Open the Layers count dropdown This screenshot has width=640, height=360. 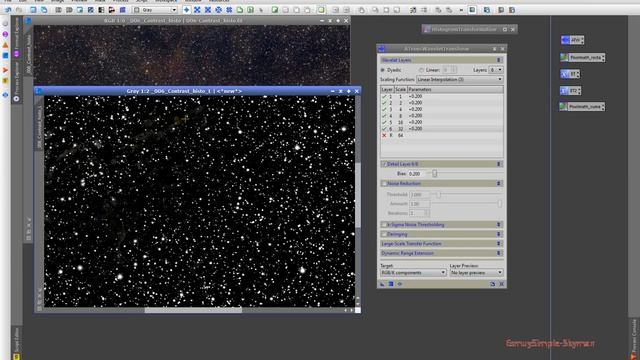coord(496,70)
